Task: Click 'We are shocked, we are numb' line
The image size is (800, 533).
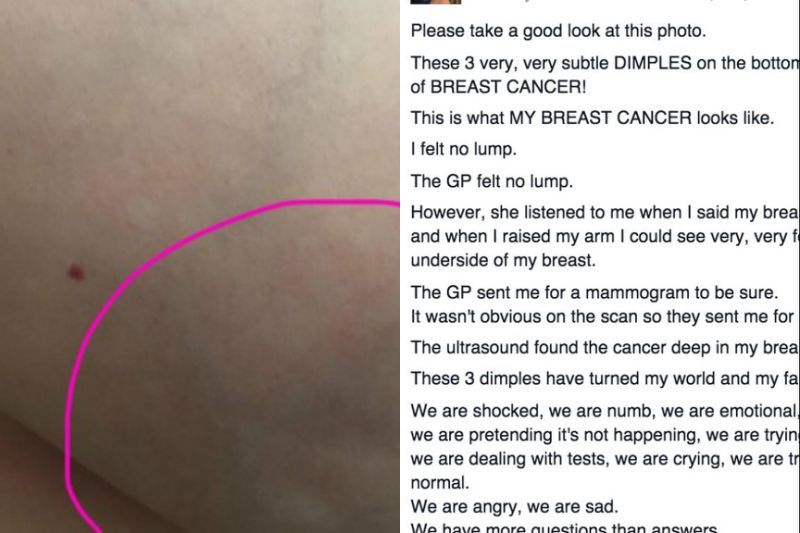Action: (x=605, y=411)
